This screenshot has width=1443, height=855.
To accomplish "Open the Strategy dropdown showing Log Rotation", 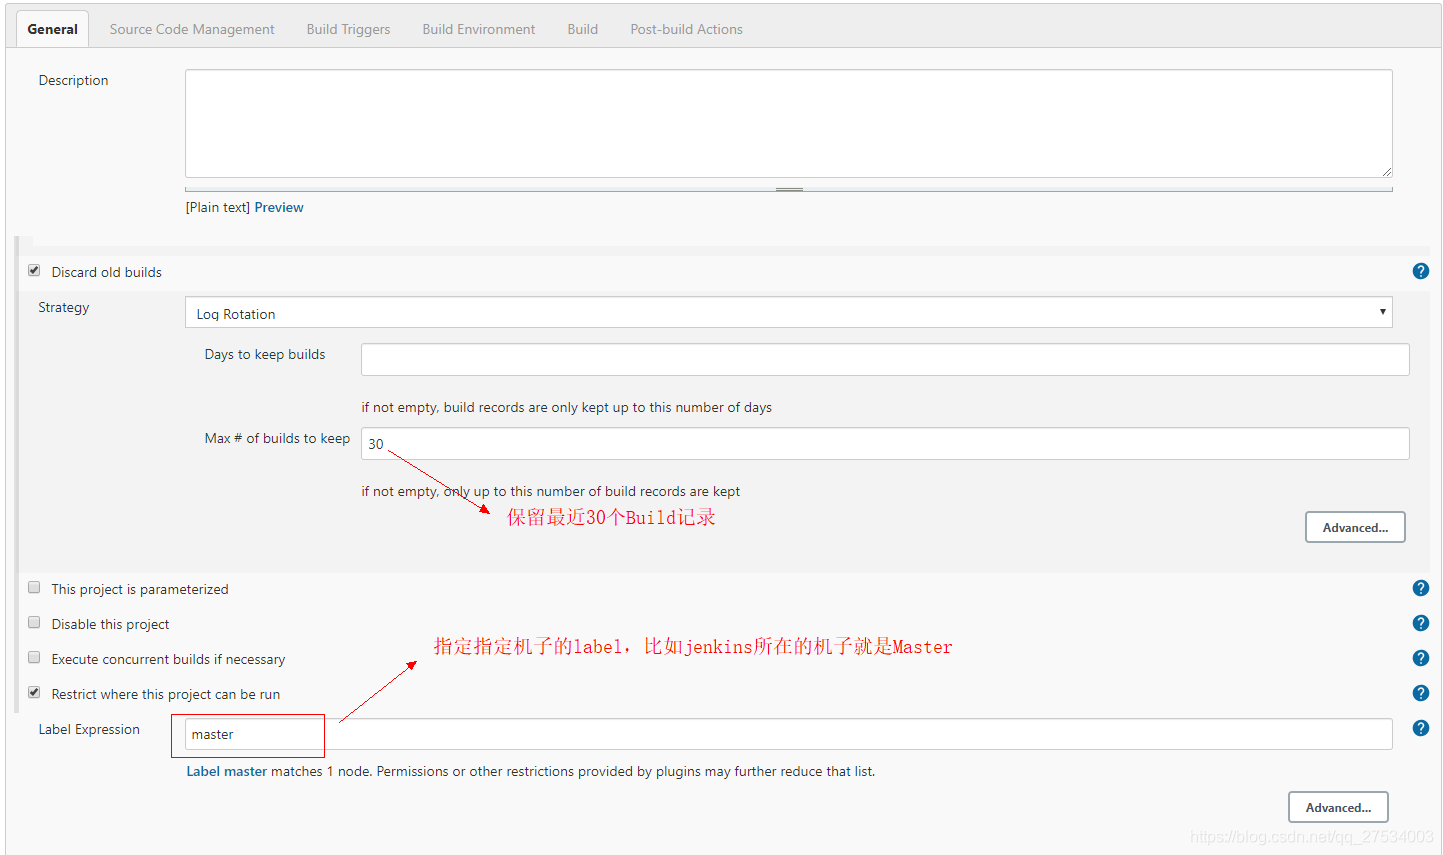I will pos(788,312).
